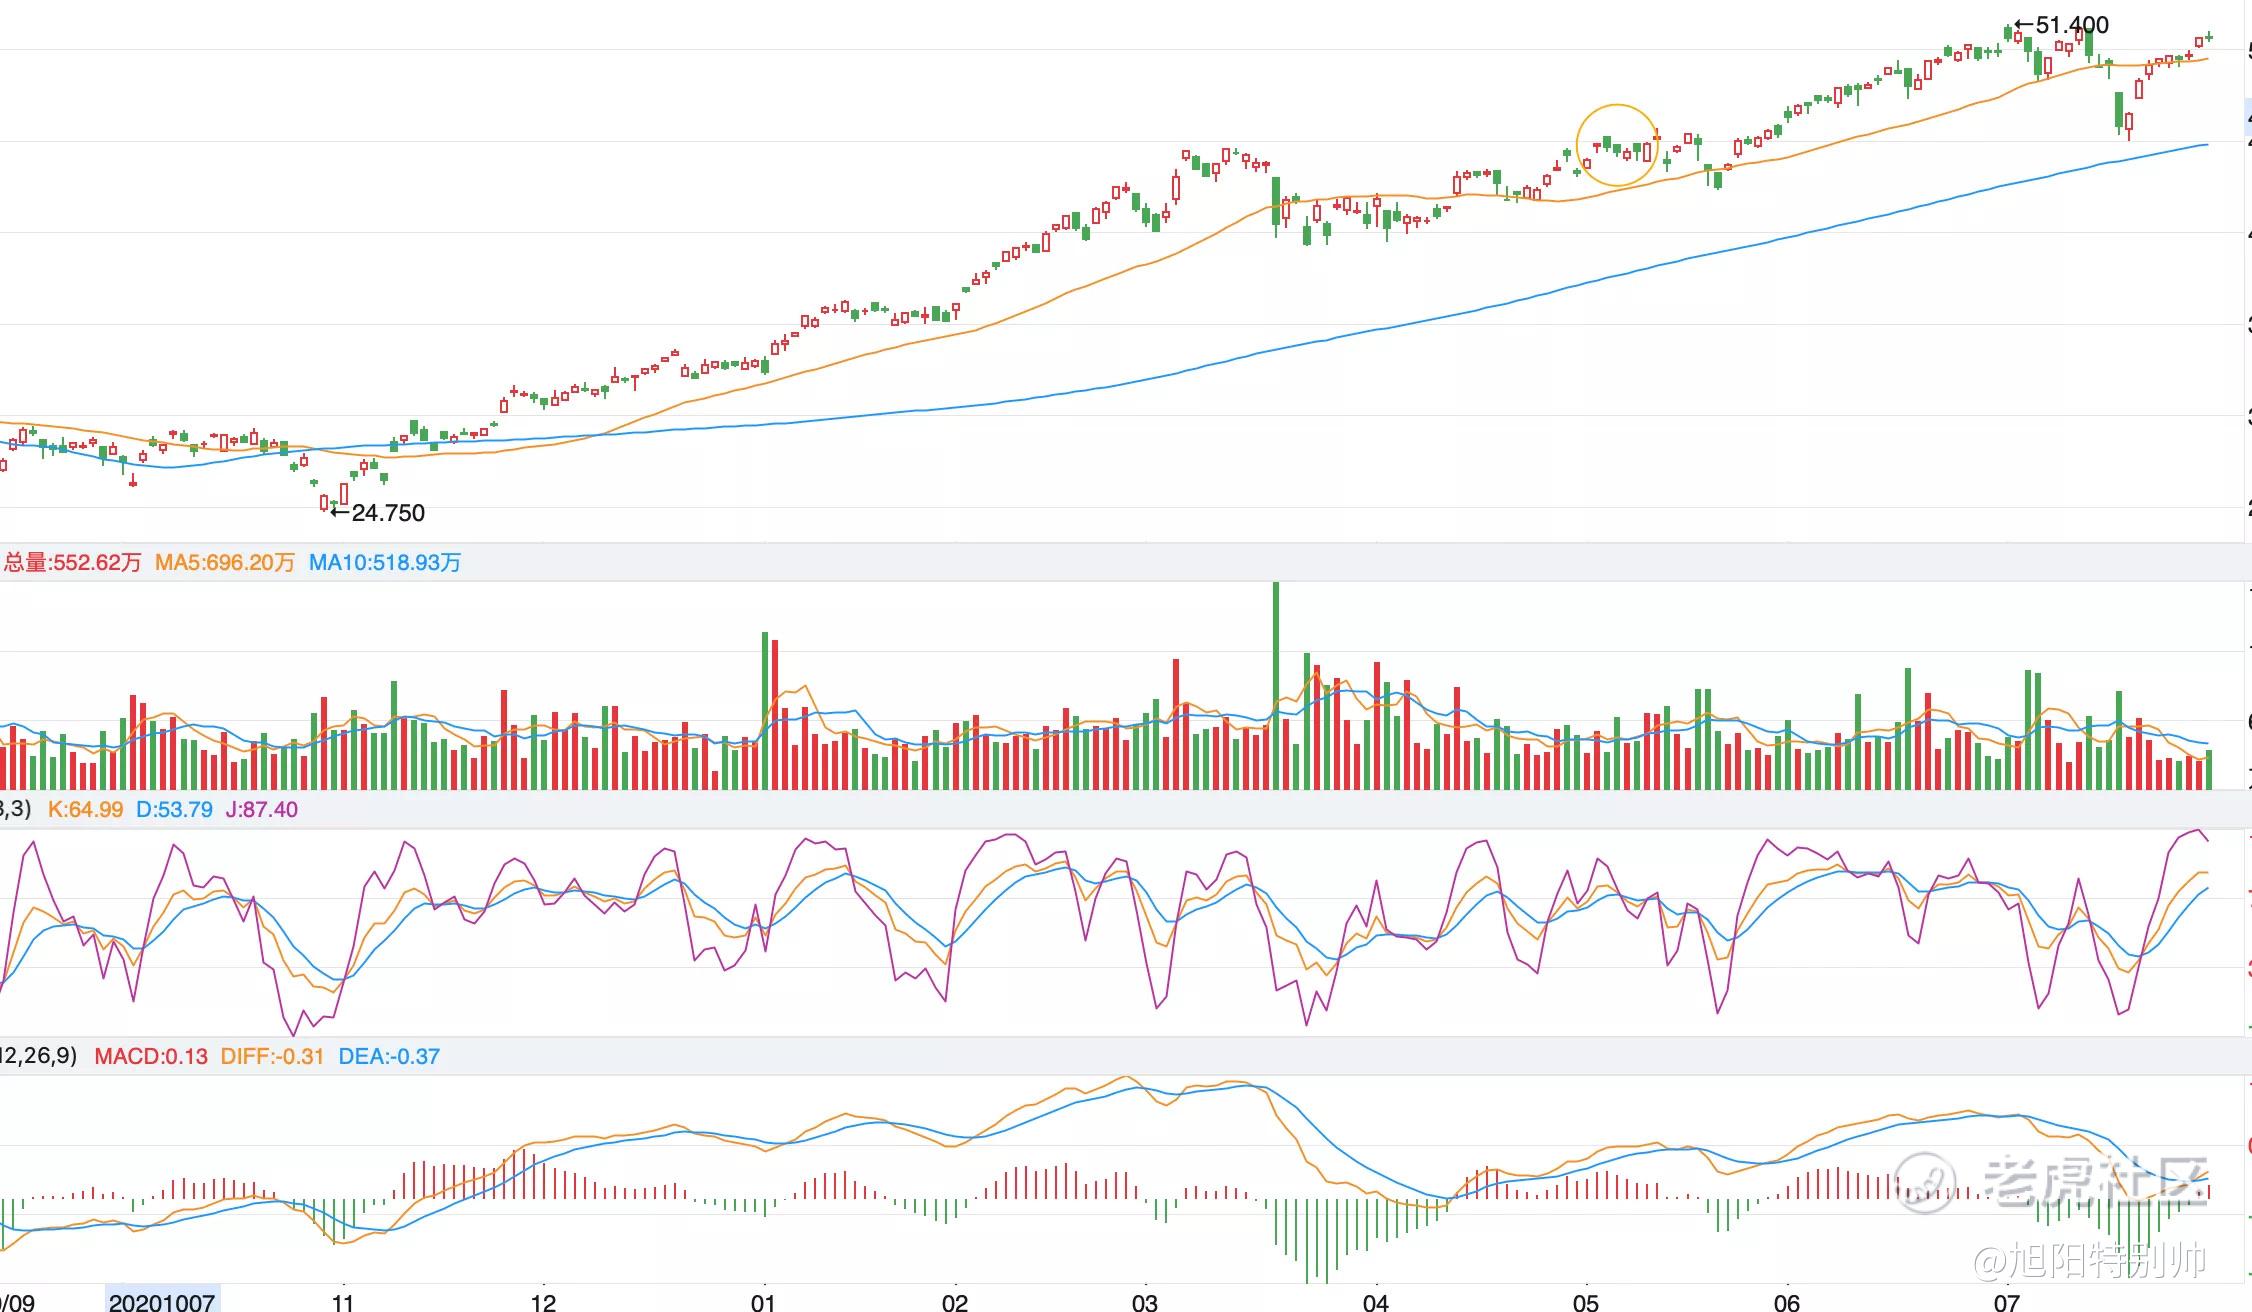The width and height of the screenshot is (2252, 1312).
Task: Click the yellow circle annotation on chart
Action: coord(1617,145)
